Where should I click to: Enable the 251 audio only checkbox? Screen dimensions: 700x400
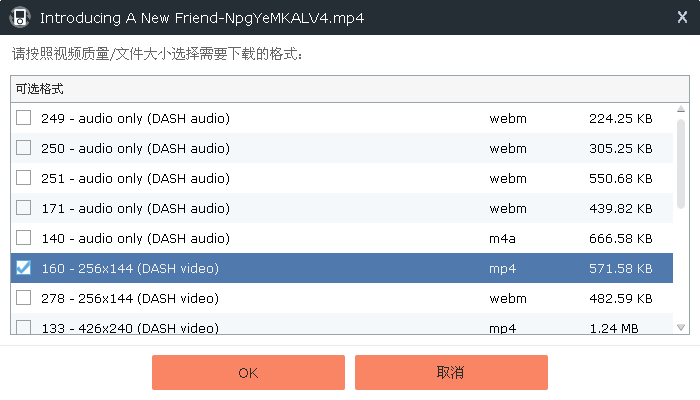point(23,178)
